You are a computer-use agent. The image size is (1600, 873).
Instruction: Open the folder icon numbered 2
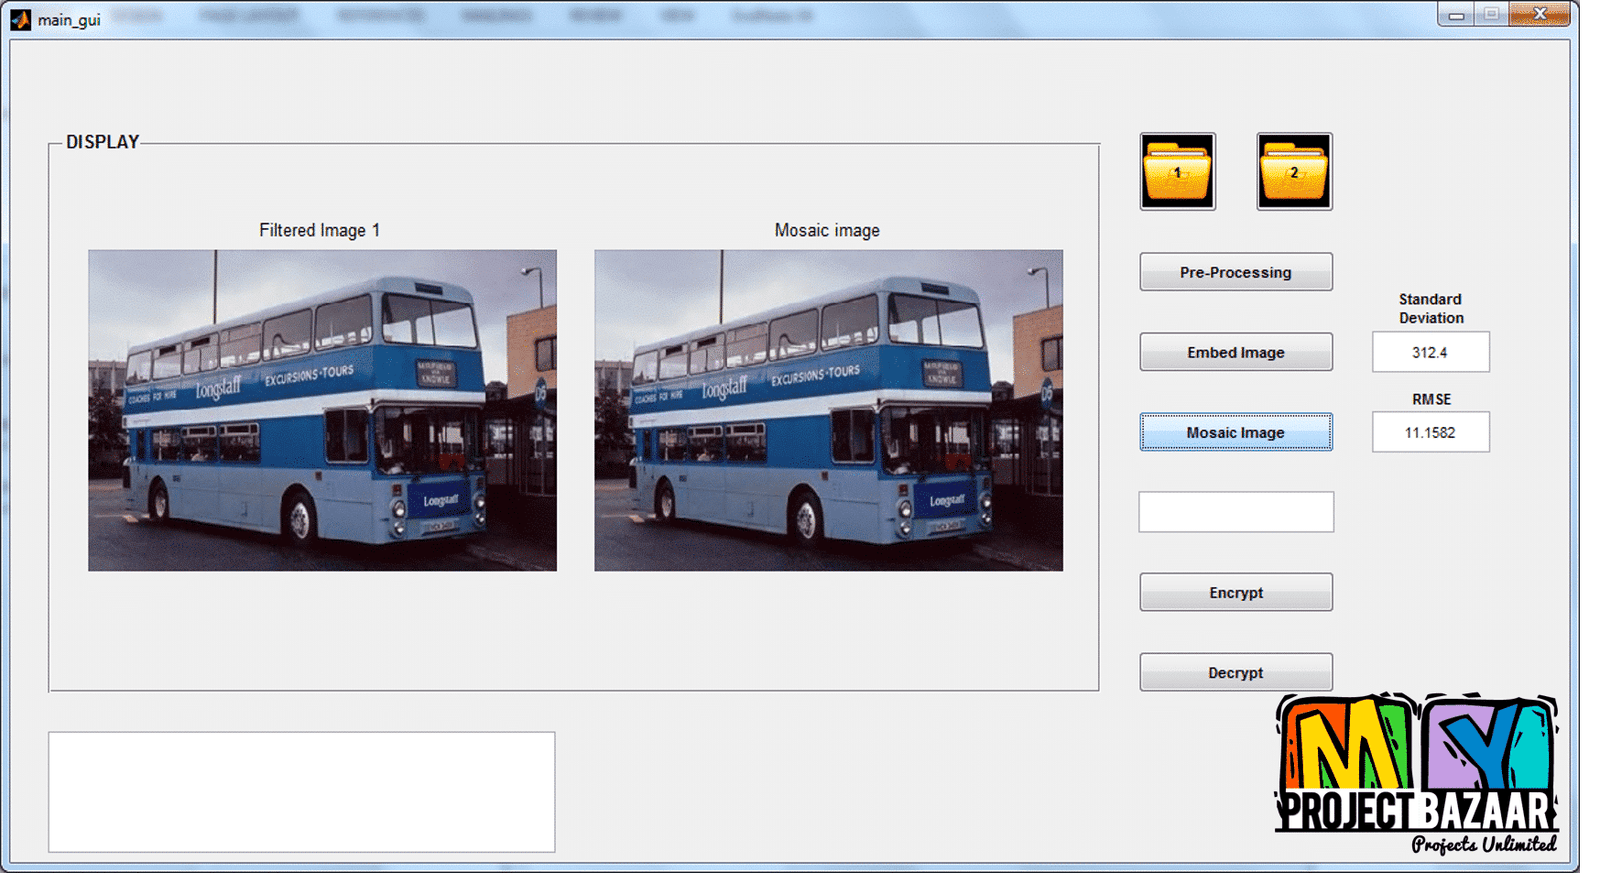coord(1294,171)
